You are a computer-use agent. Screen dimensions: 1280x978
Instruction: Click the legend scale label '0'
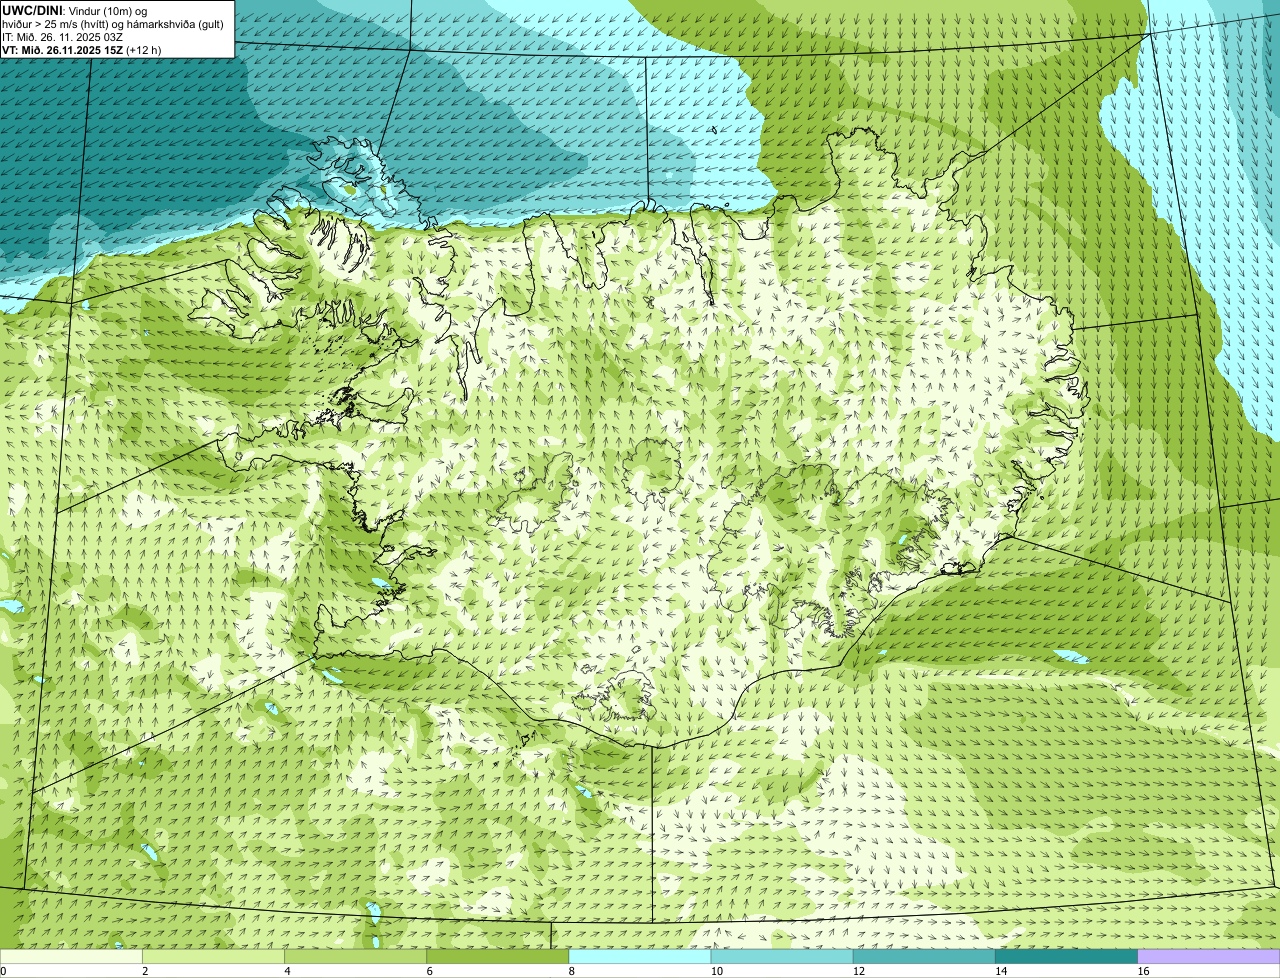pos(3,971)
